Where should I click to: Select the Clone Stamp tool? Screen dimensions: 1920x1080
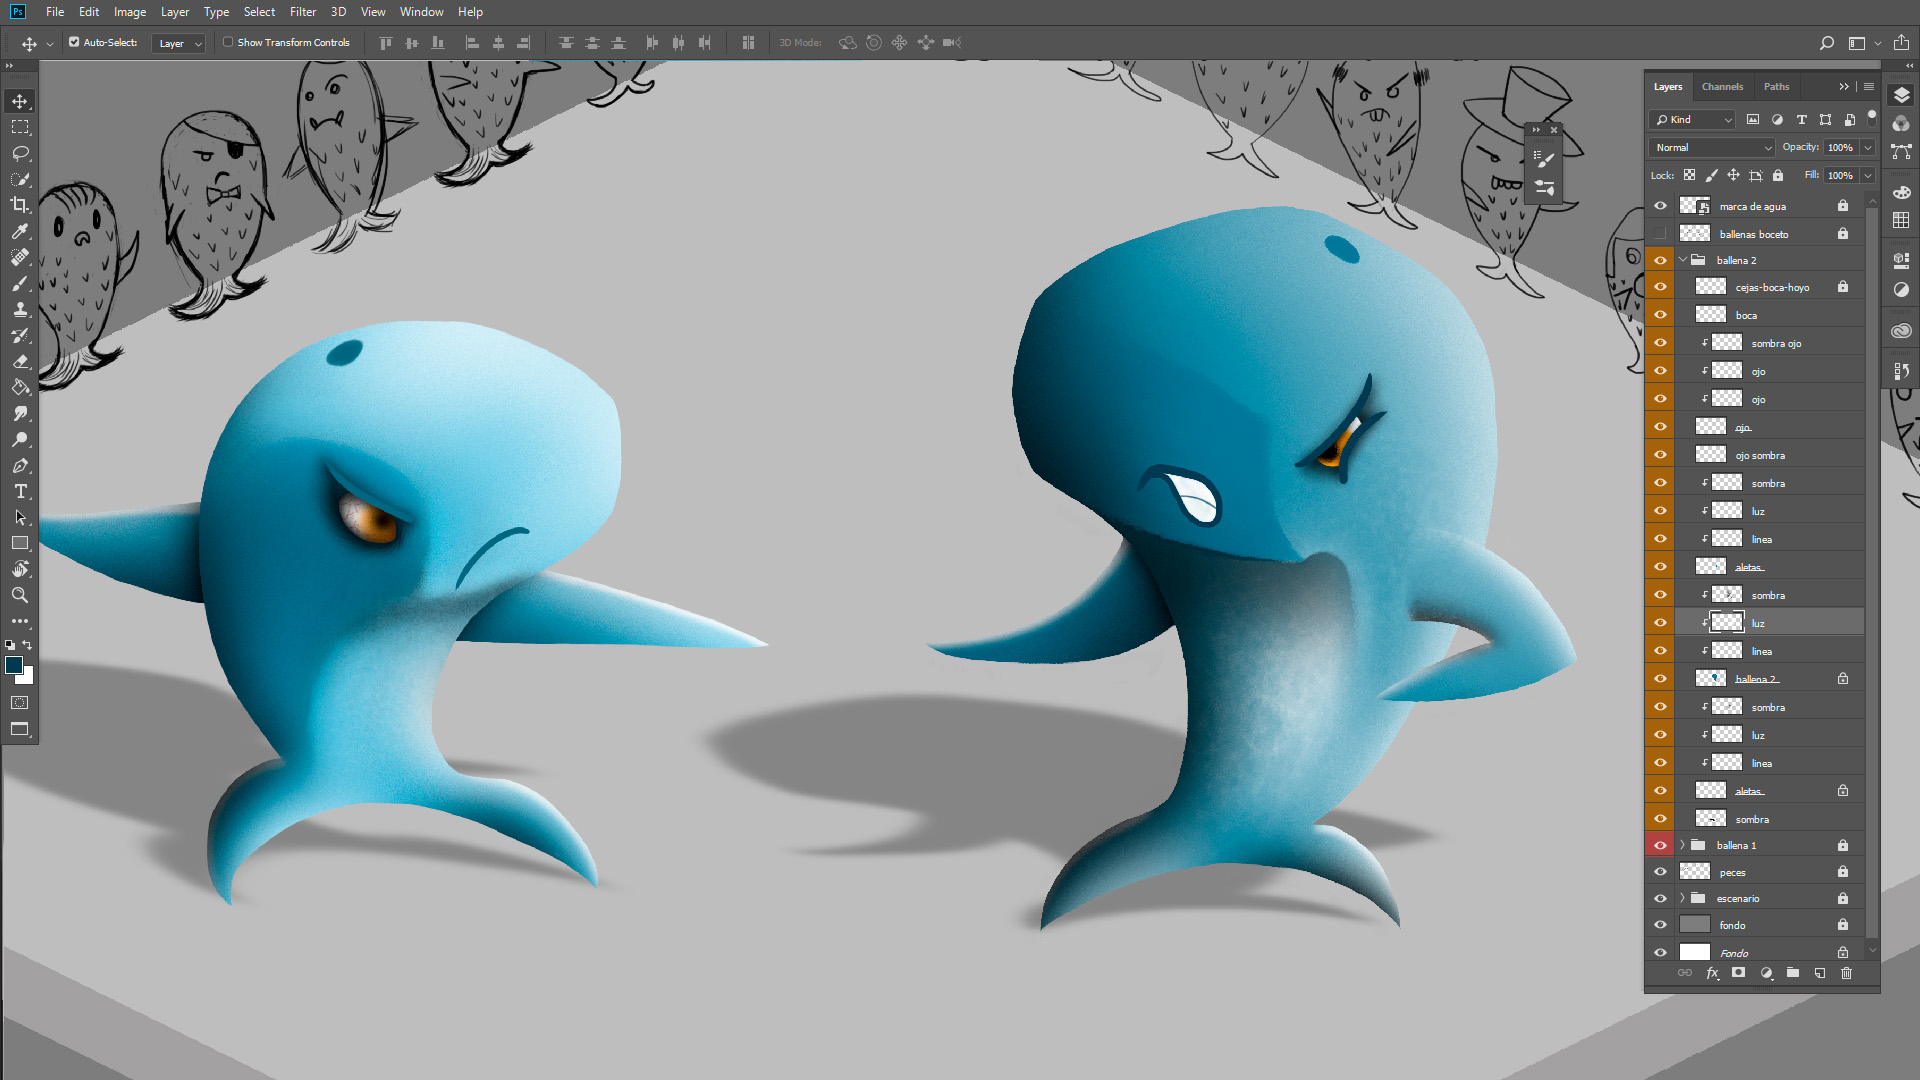[20, 309]
